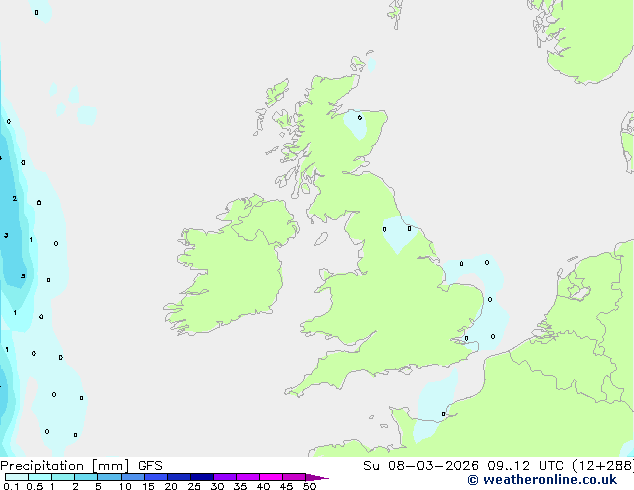The width and height of the screenshot is (634, 490).
Task: Select the 25 to 30 mm legend swatch
Action: click(202, 477)
